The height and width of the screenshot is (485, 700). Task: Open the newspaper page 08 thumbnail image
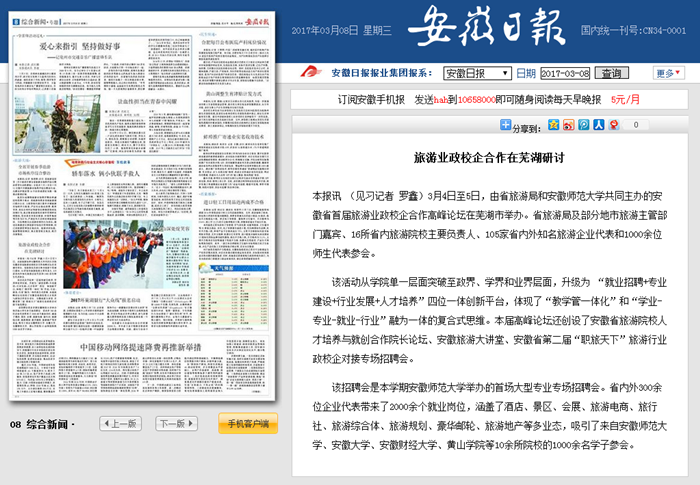coord(142,206)
